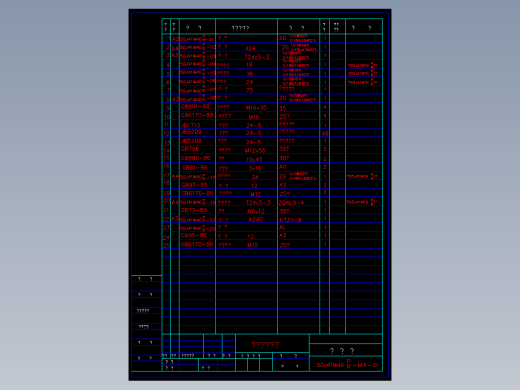Select the material 35 cell in row 9

(283, 108)
